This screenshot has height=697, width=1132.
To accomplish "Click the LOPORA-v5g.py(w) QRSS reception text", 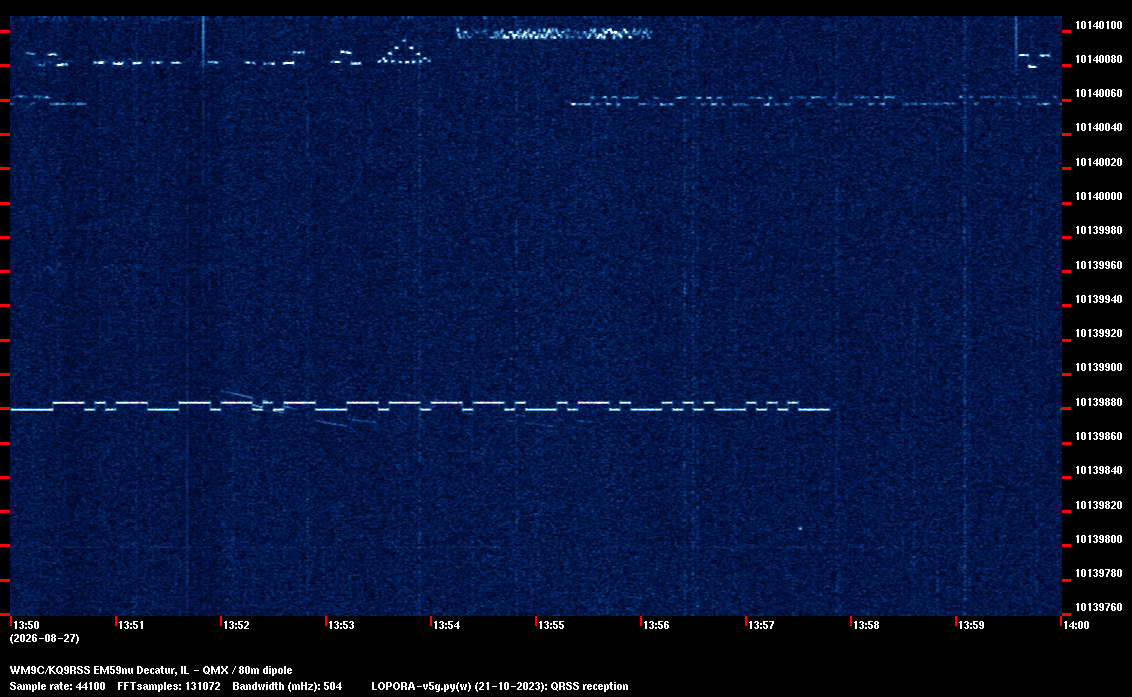I will (x=500, y=686).
